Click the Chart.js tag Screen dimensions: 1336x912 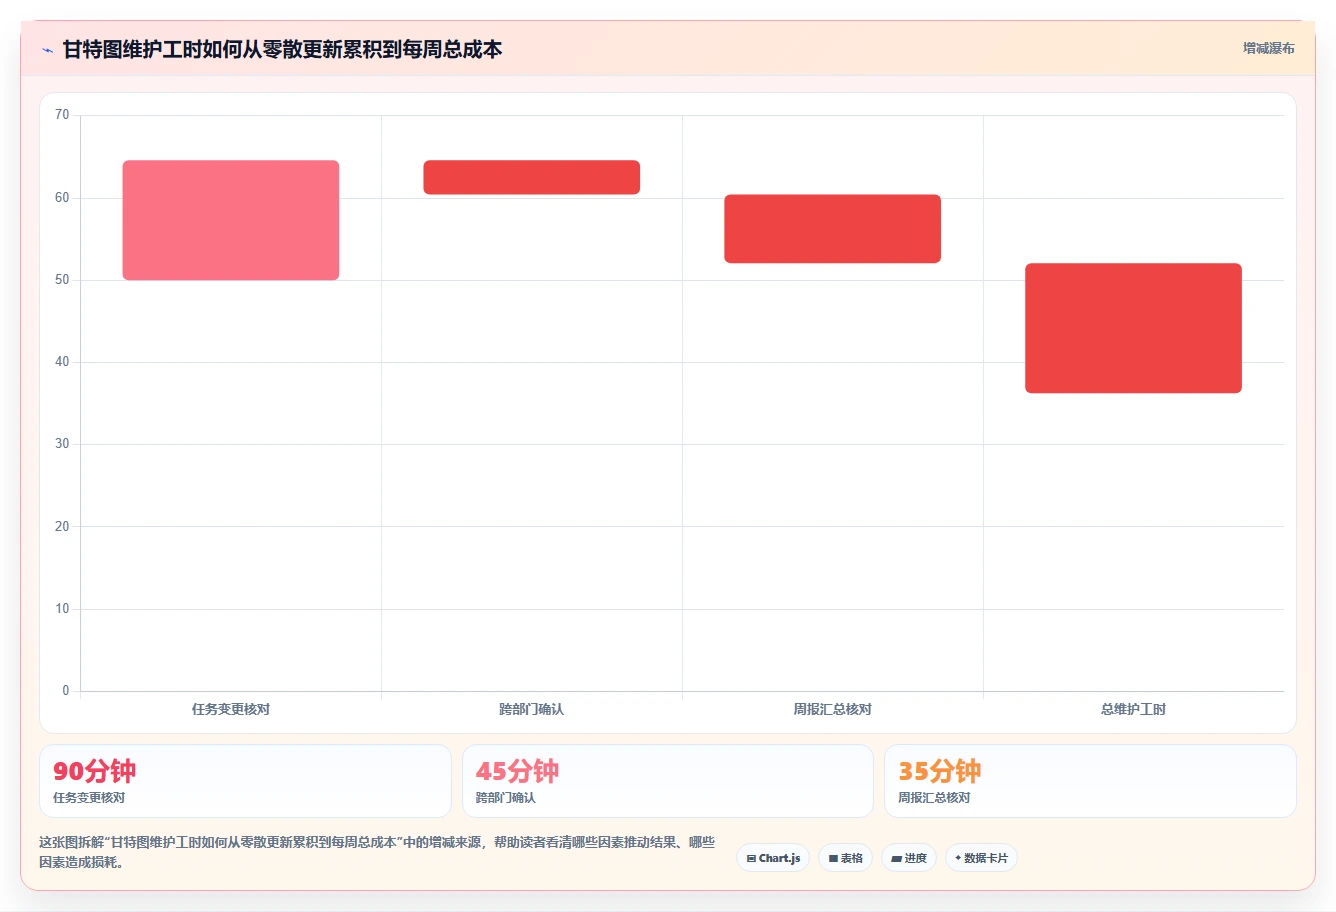773,858
